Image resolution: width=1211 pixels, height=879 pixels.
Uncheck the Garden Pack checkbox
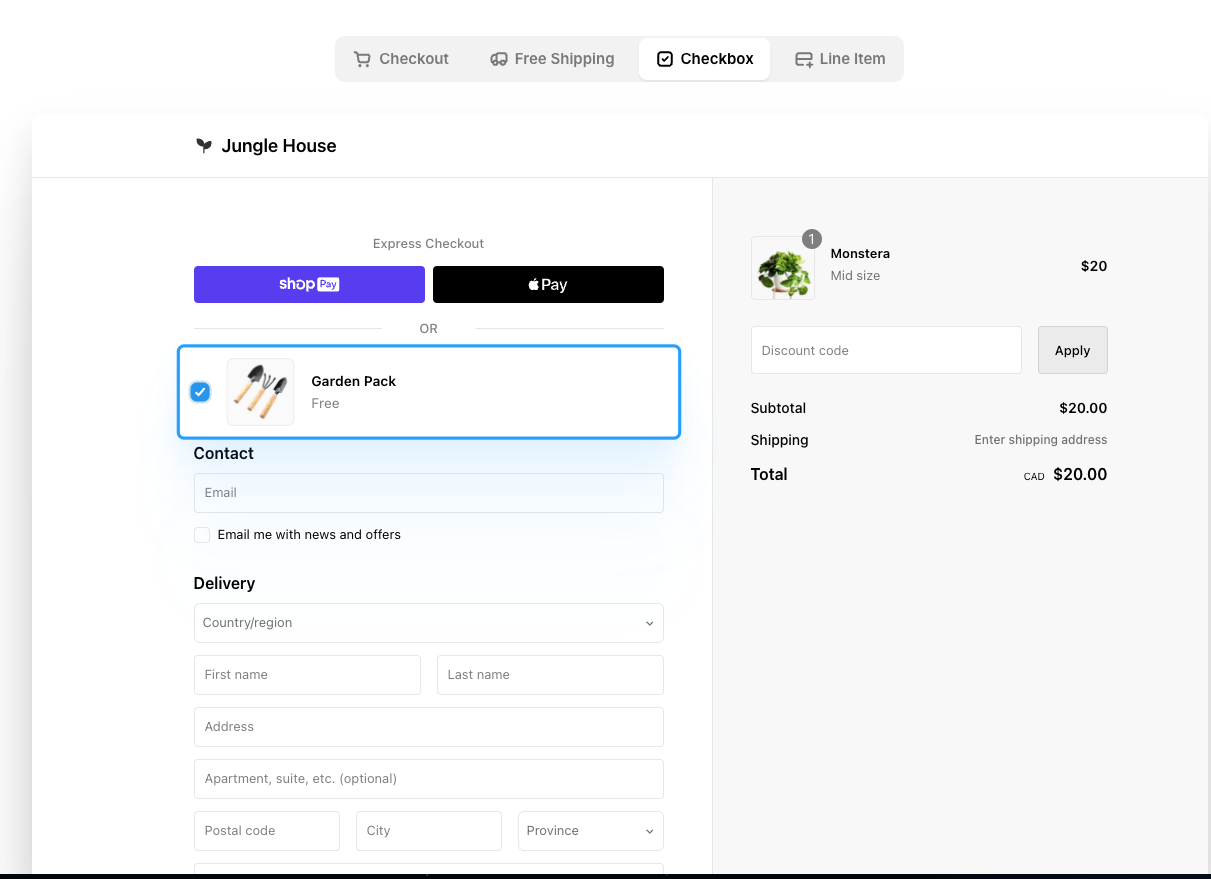pyautogui.click(x=200, y=392)
